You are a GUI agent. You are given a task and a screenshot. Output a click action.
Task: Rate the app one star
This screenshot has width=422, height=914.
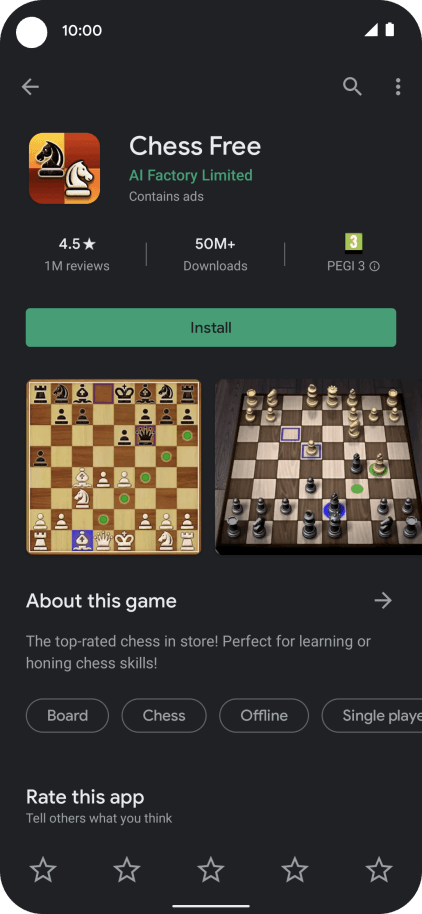(43, 870)
